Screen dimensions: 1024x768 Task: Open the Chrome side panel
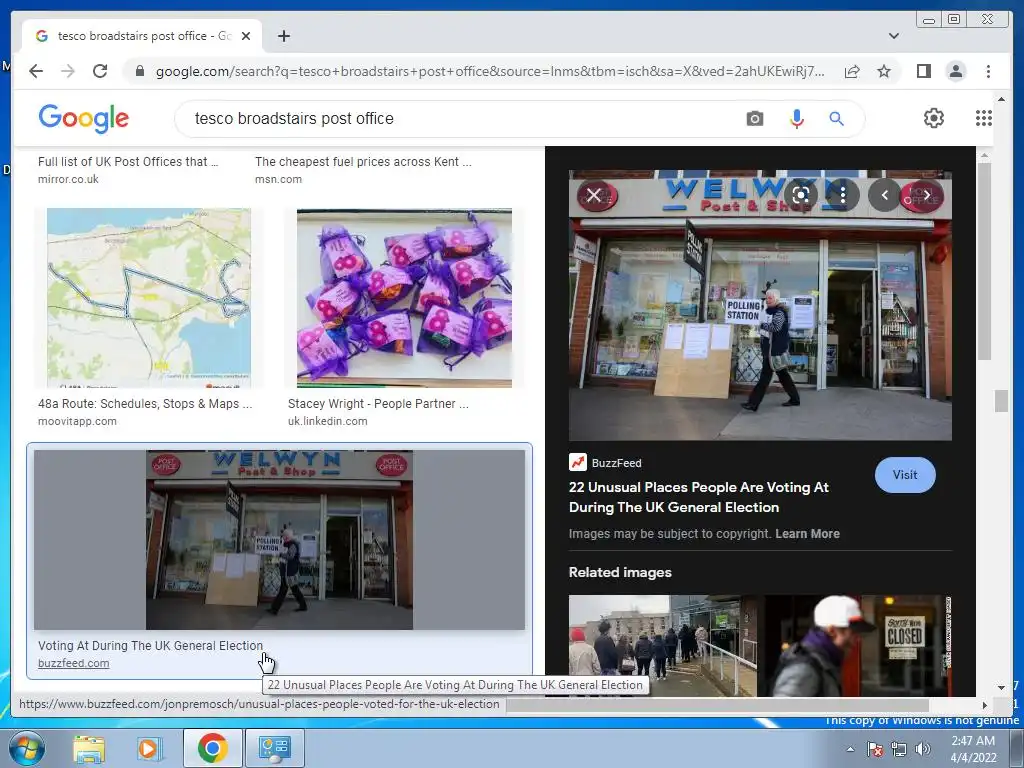[x=923, y=71]
